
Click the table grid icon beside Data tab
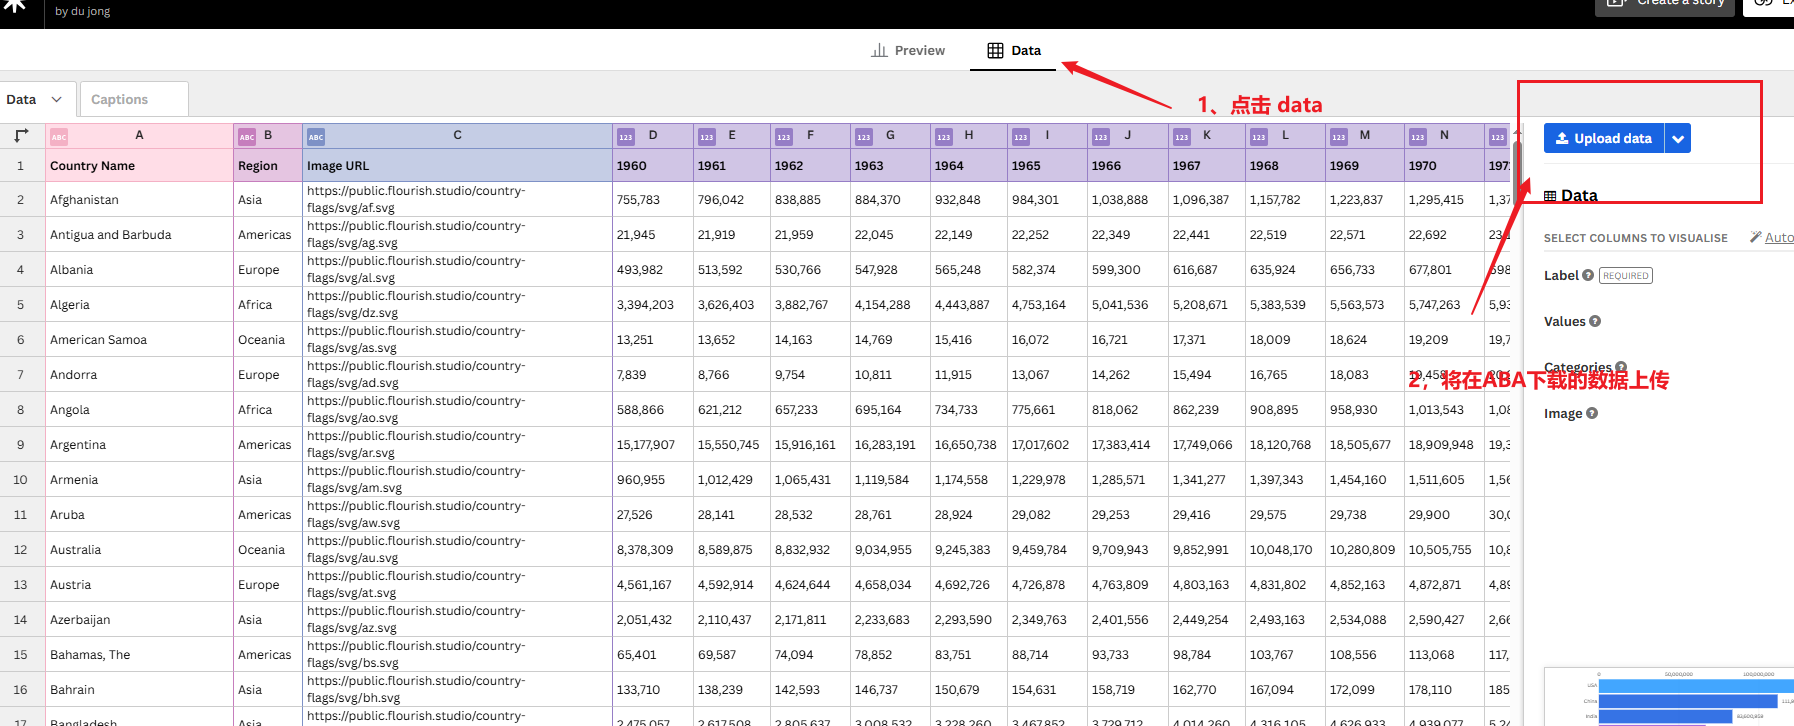[995, 50]
